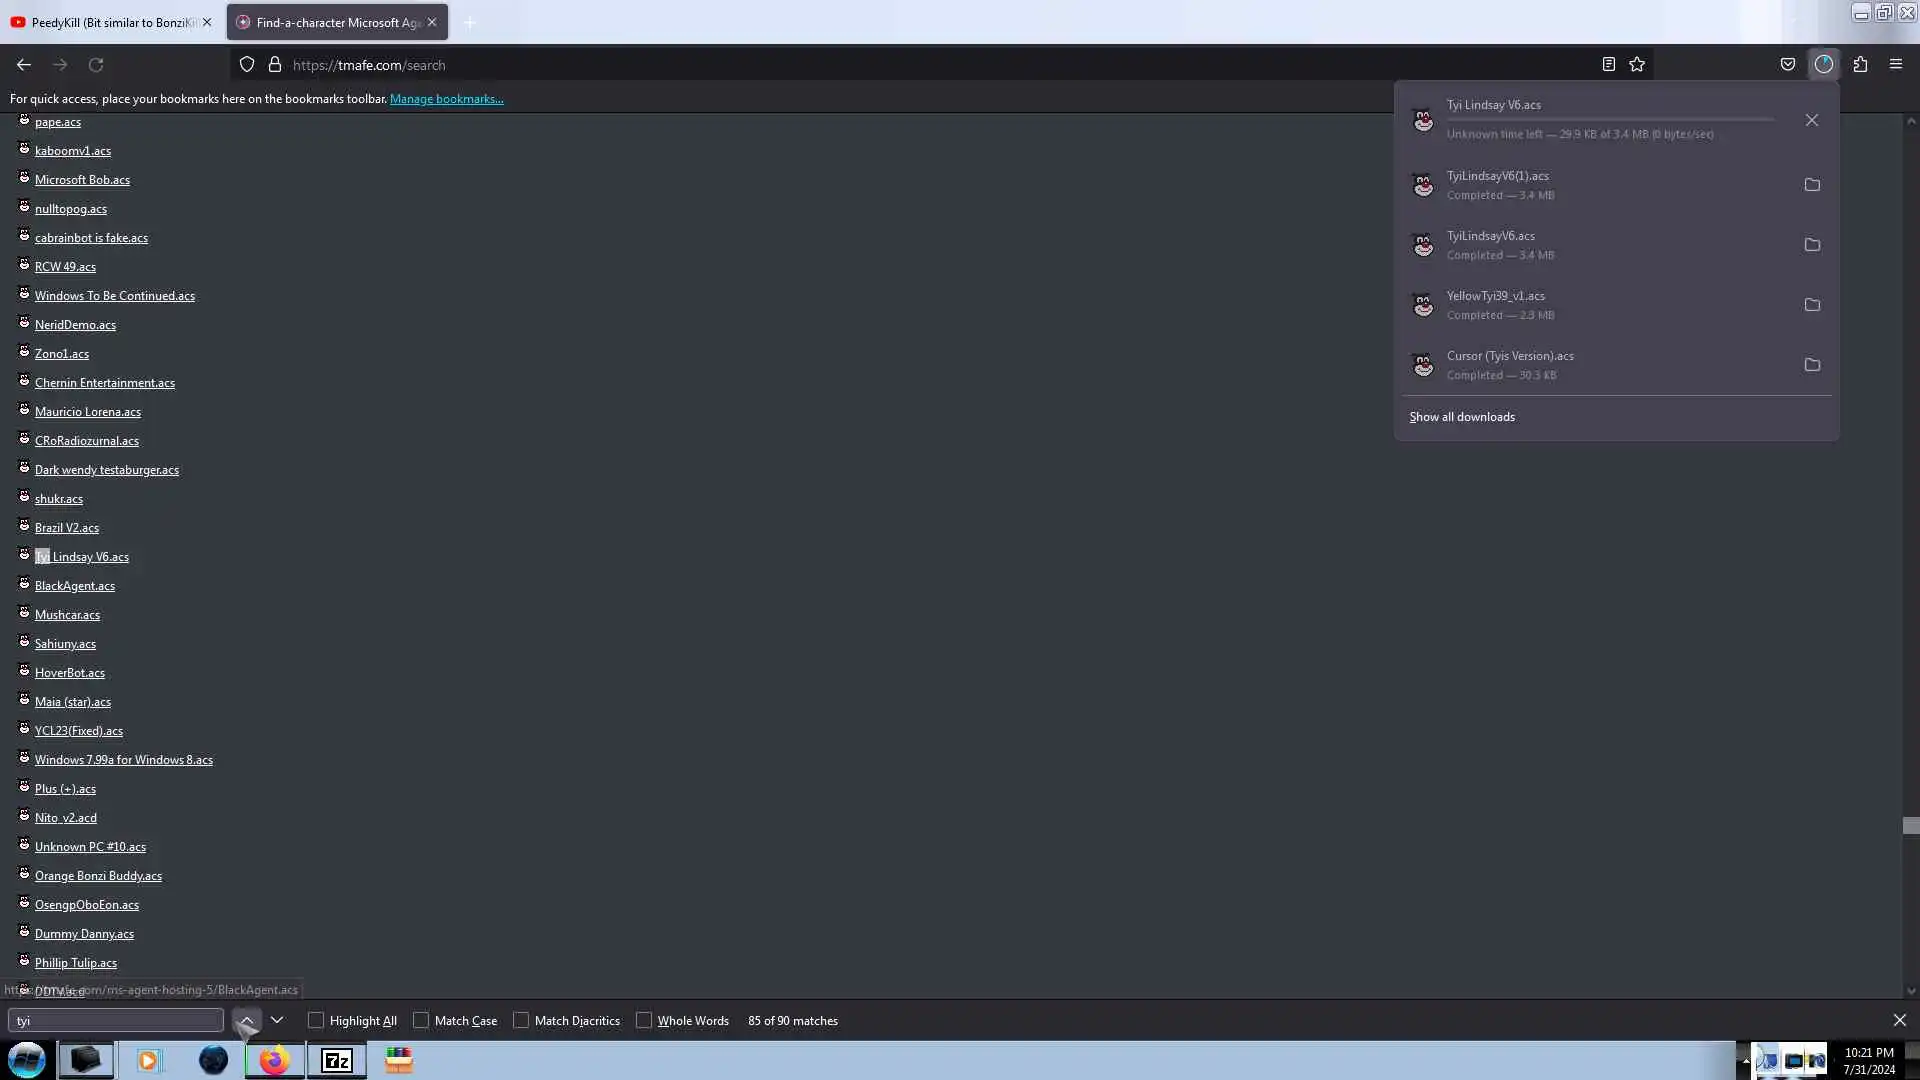Cancel the Tyi Lindsay V6.acs download
The image size is (1920, 1080).
(x=1812, y=120)
